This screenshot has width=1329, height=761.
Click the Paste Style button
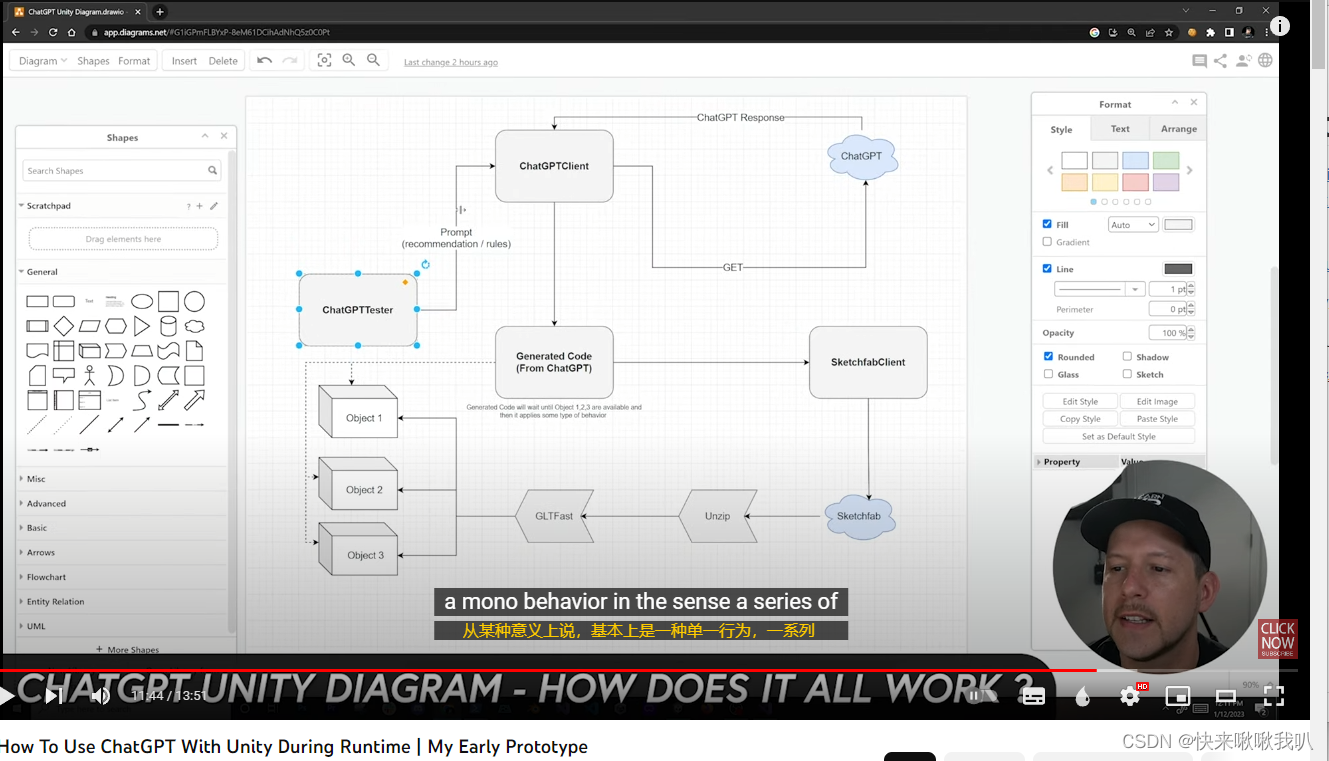(x=1157, y=419)
